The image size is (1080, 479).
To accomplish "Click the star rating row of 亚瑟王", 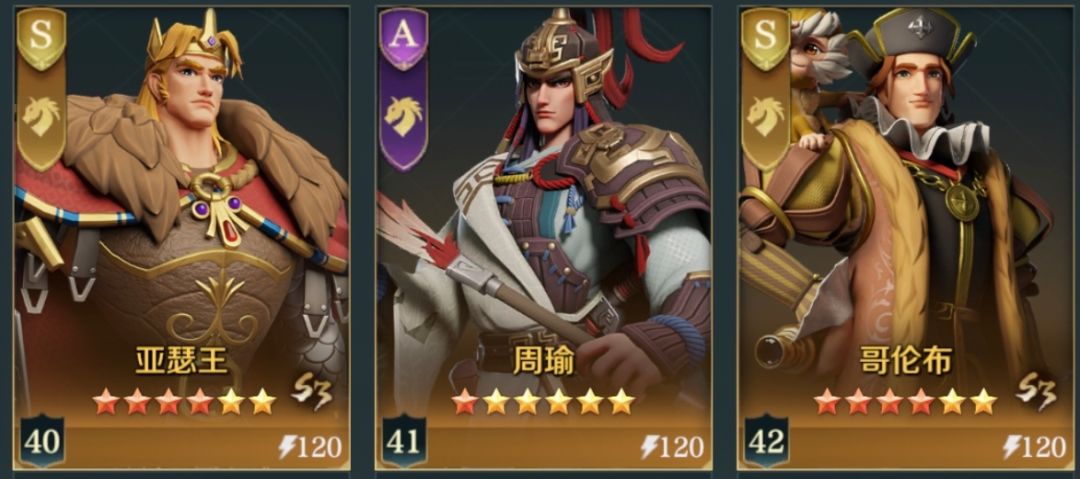I will point(185,401).
